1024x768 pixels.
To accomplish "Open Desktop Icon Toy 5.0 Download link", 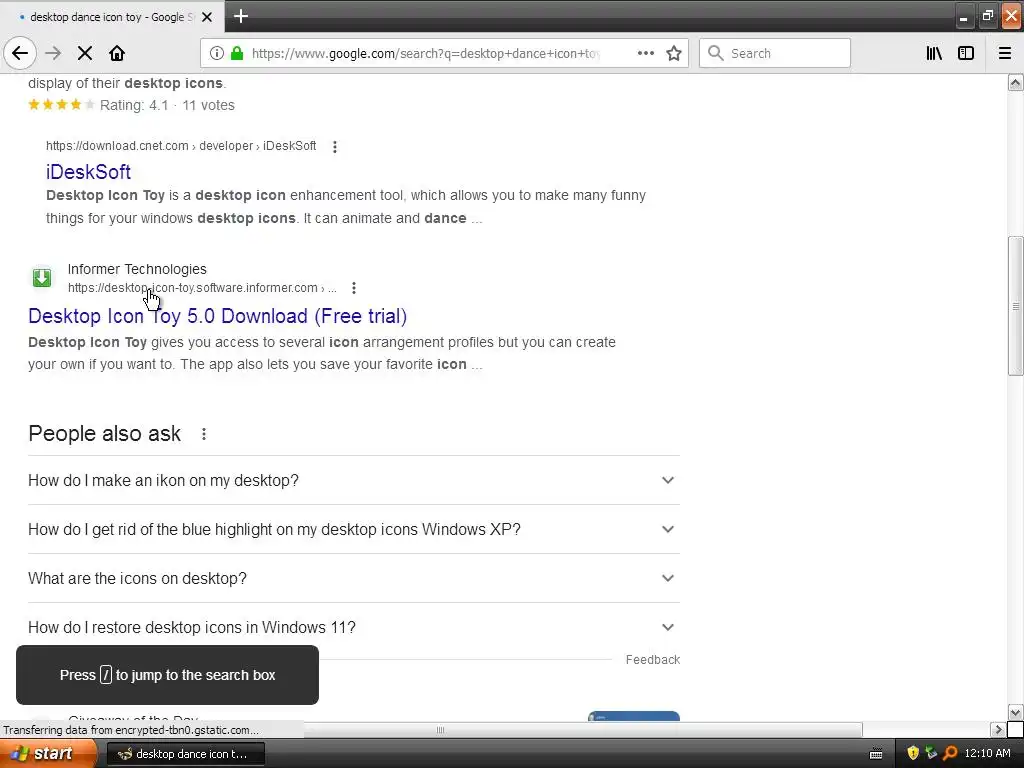I will (217, 316).
